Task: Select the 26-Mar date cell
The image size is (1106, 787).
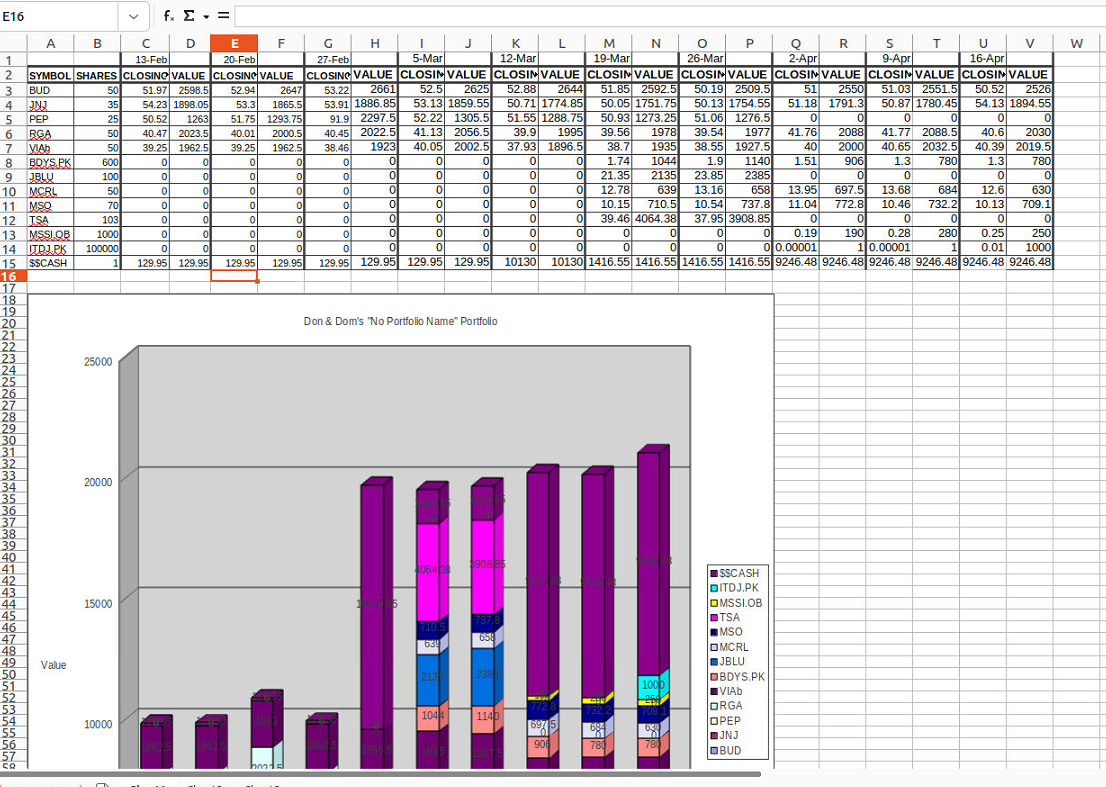Action: (702, 59)
